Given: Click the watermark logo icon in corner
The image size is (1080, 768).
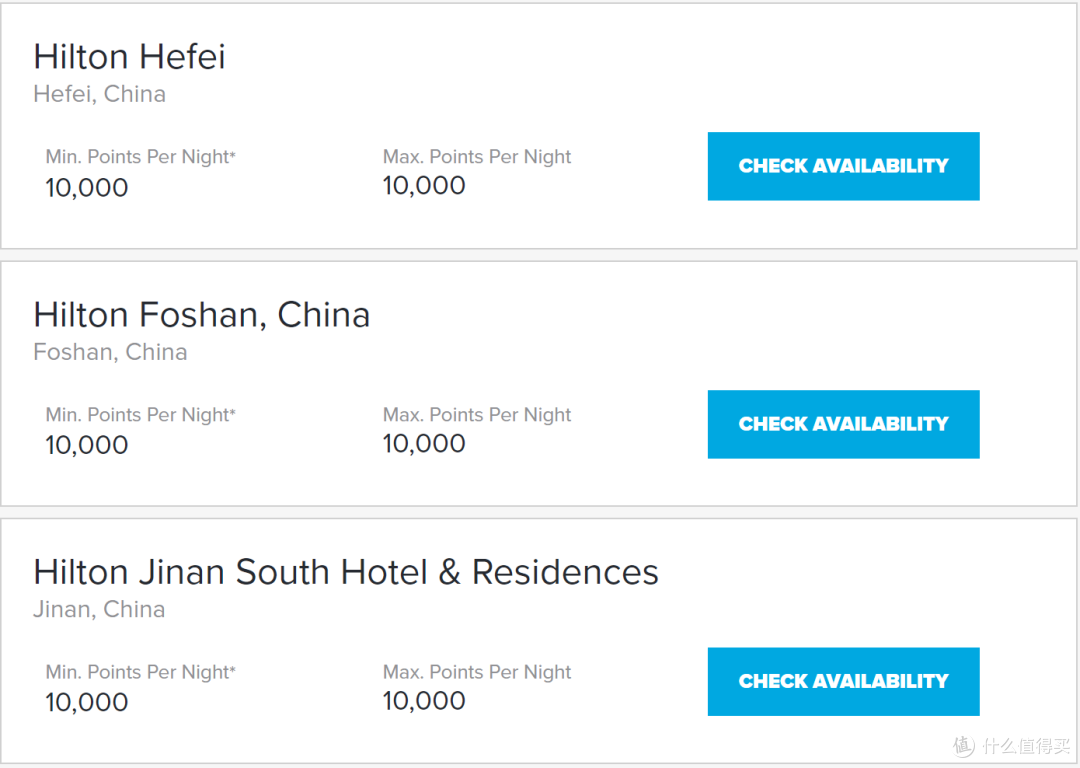Looking at the screenshot, I should pos(964,745).
